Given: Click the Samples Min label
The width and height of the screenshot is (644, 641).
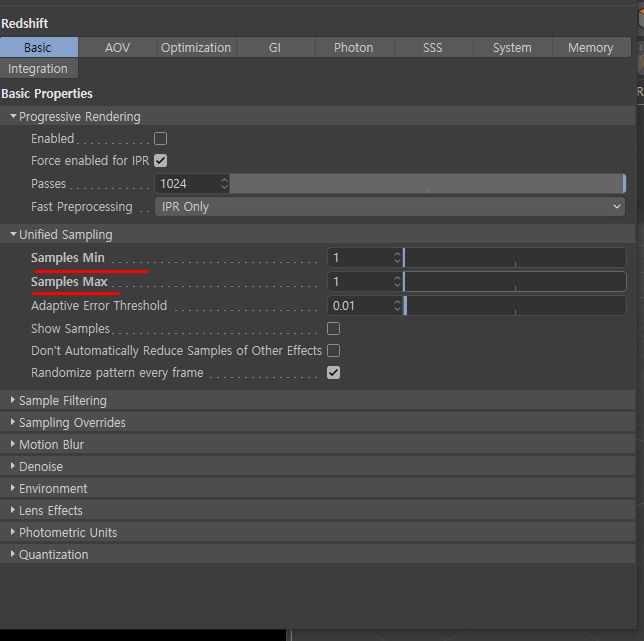Looking at the screenshot, I should coord(68,258).
